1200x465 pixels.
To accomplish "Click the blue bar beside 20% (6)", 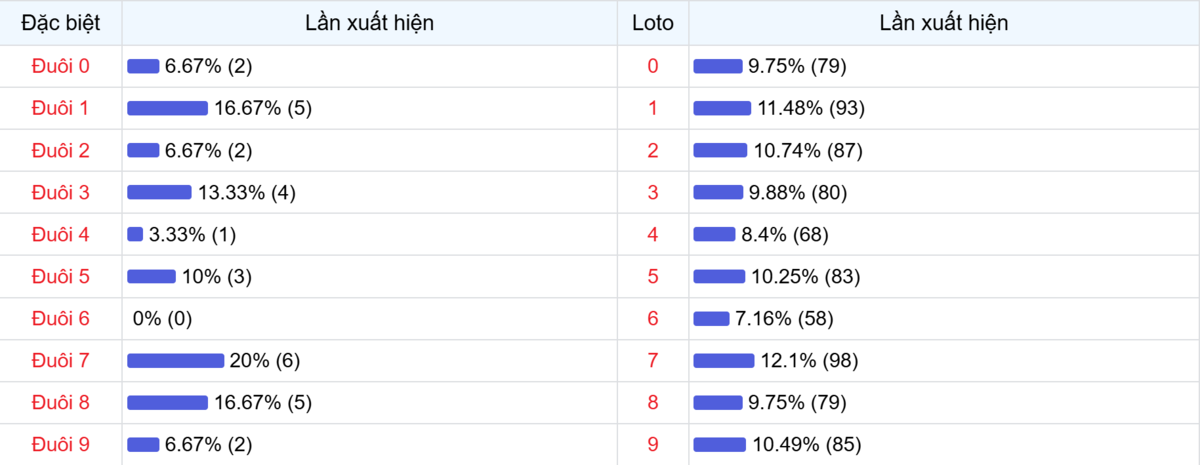I will click(x=175, y=360).
